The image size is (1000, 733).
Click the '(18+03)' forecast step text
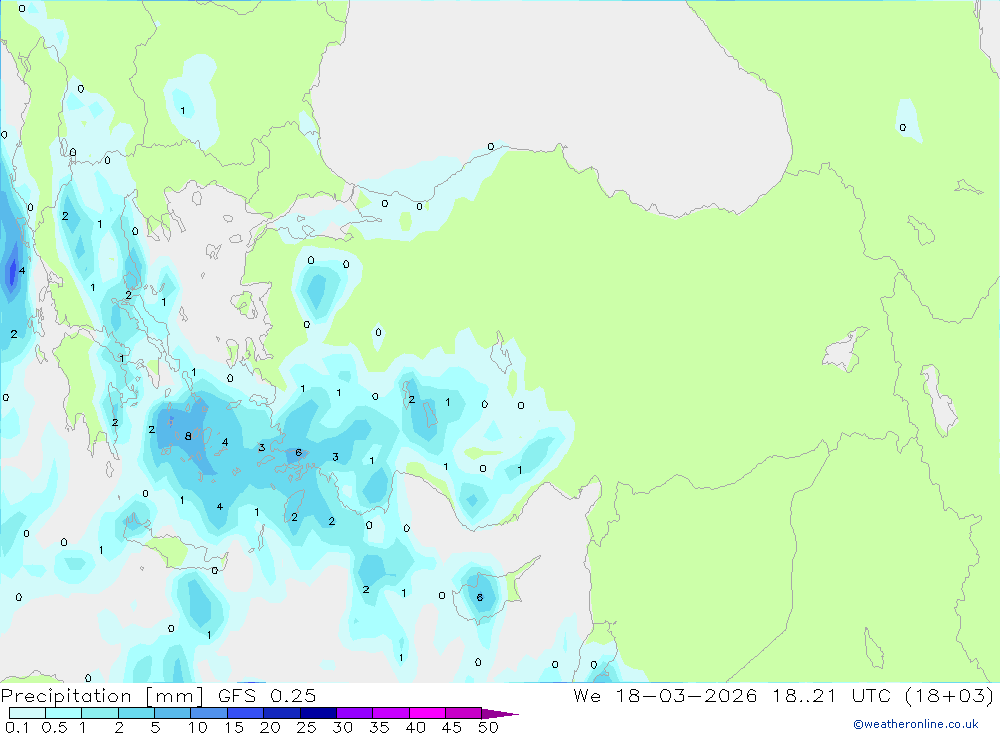[950, 695]
